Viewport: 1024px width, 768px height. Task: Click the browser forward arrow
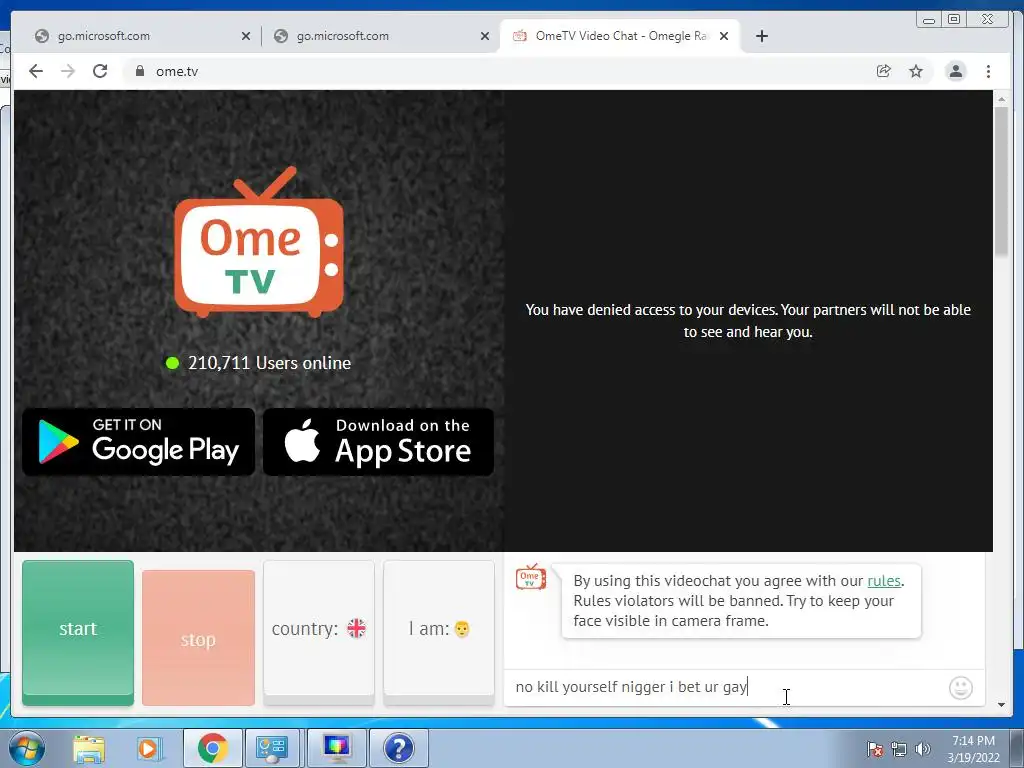[x=68, y=71]
